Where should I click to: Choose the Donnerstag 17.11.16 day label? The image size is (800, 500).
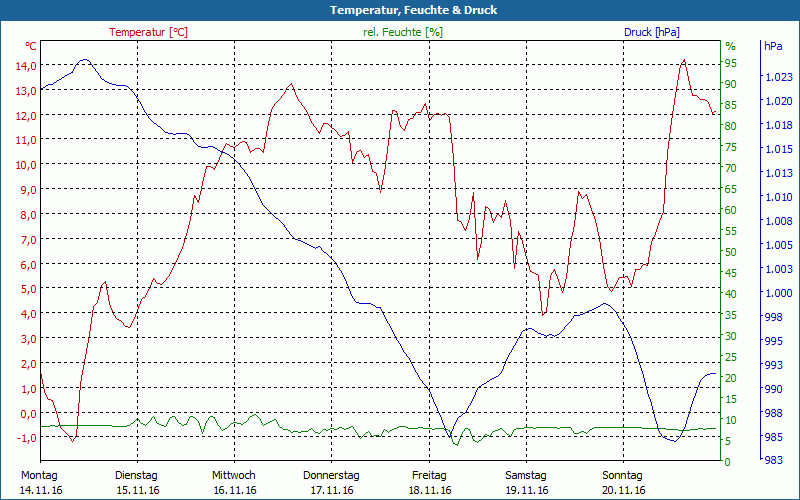point(331,482)
